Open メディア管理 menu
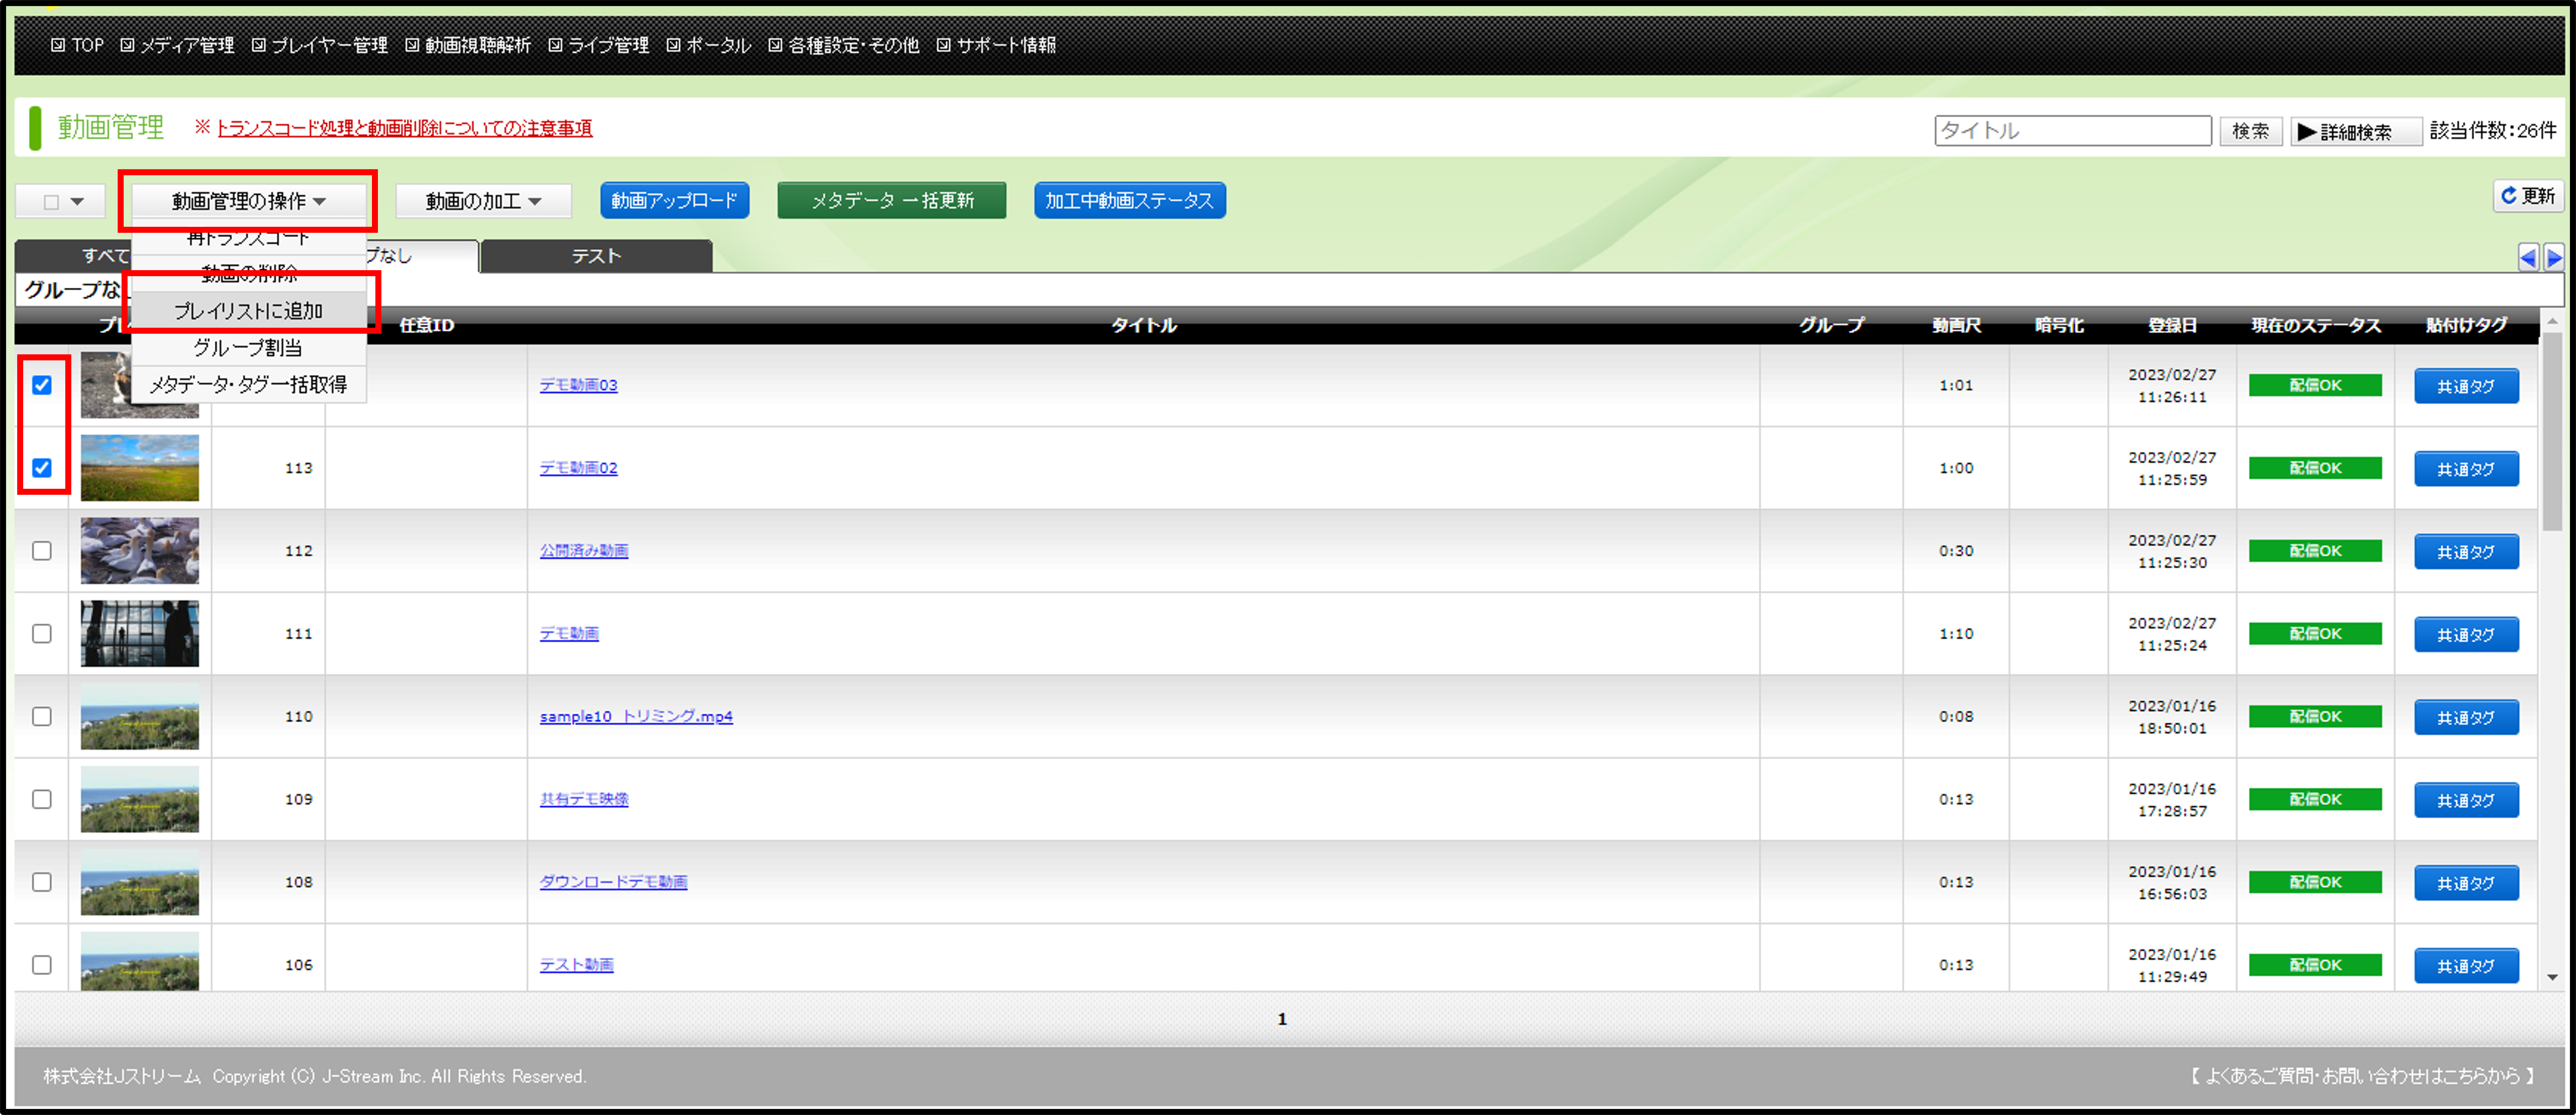 pos(177,45)
